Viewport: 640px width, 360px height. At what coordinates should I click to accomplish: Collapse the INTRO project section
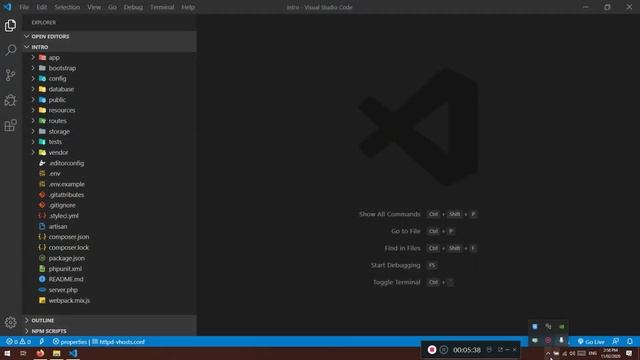[x=109, y=47]
